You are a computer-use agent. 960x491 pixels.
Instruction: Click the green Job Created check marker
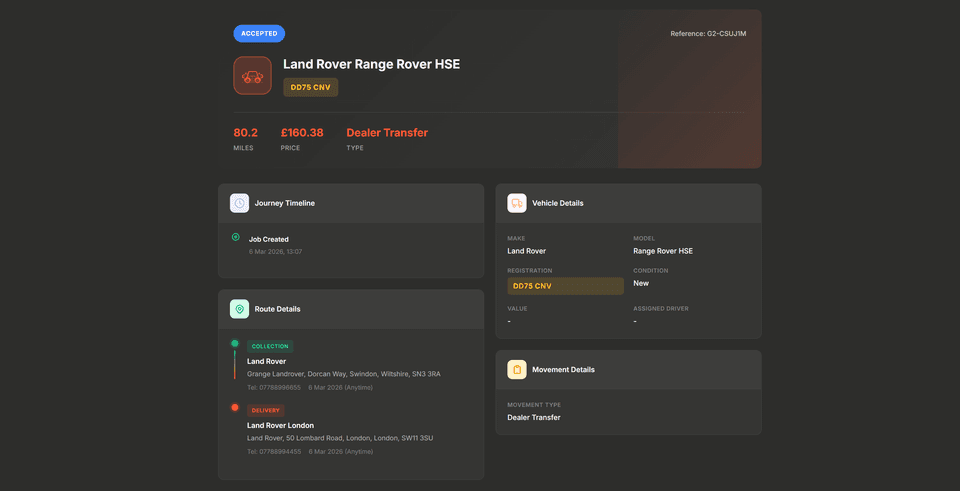click(x=236, y=238)
